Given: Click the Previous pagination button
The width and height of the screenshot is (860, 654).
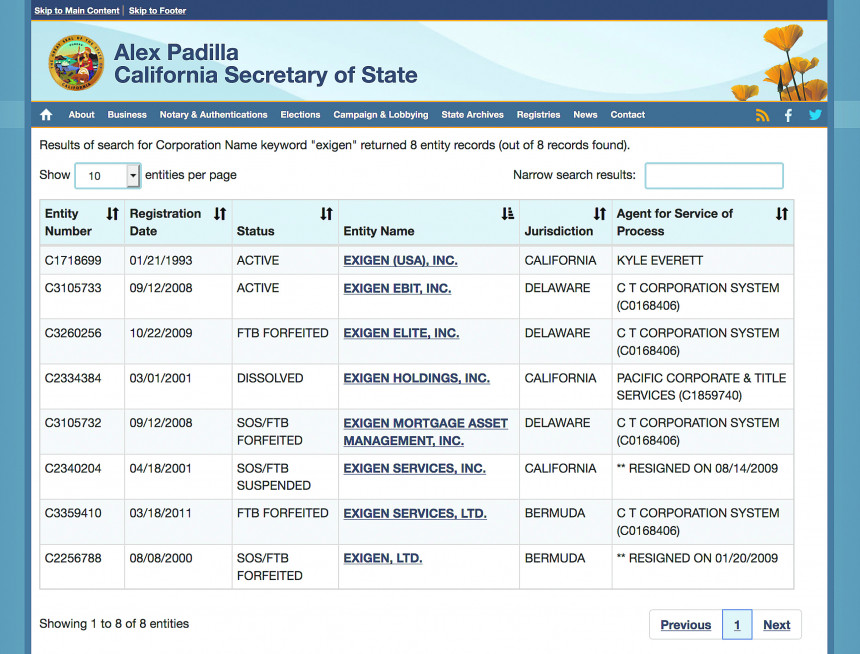Looking at the screenshot, I should (x=685, y=625).
